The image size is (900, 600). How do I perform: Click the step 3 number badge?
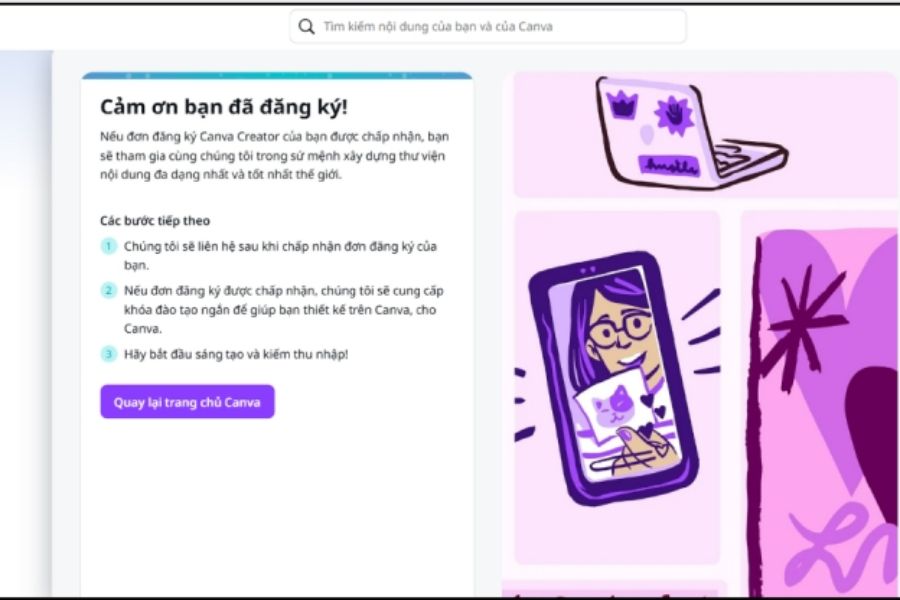pos(108,354)
